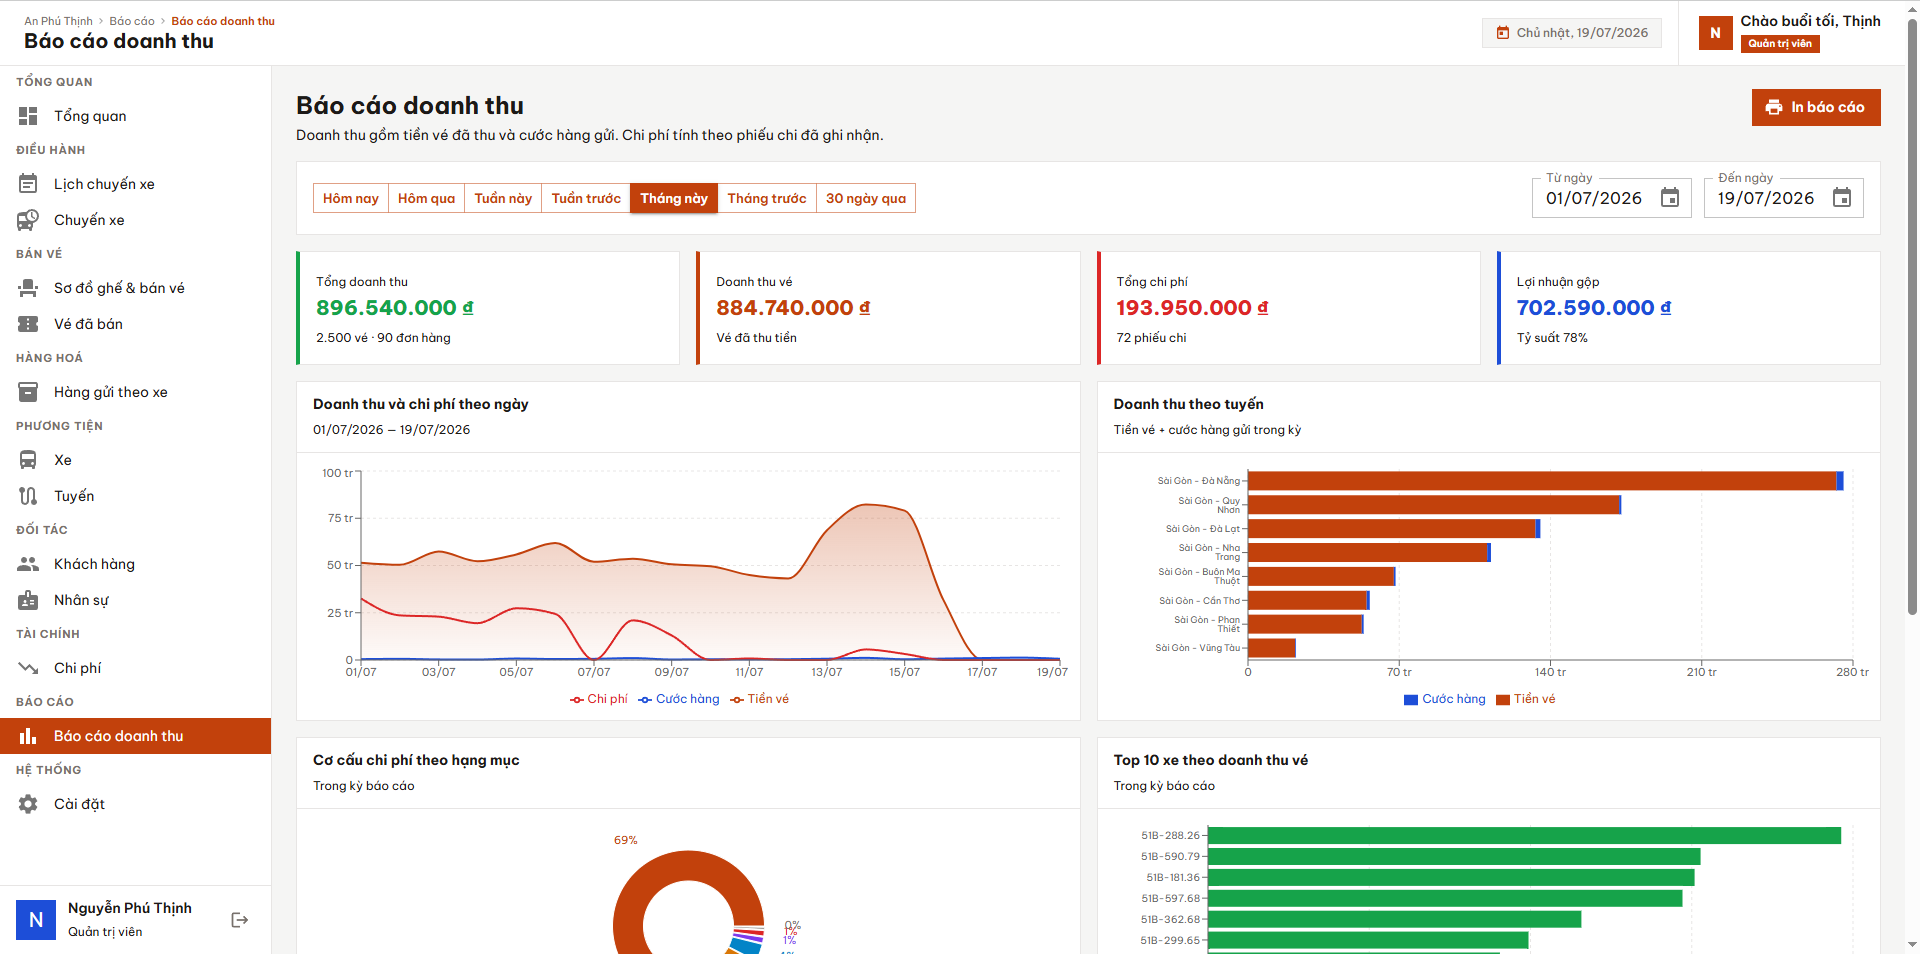Click the Vé đã bán ticket icon
The image size is (1920, 954).
[x=28, y=324]
